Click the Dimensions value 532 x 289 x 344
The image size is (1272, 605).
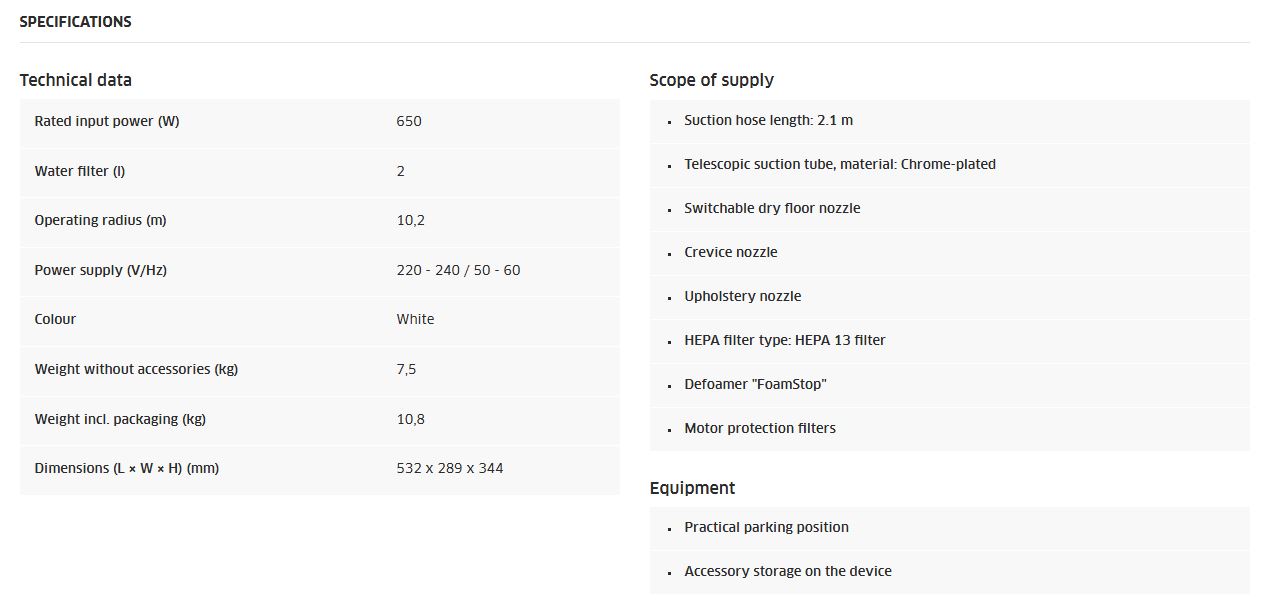450,468
